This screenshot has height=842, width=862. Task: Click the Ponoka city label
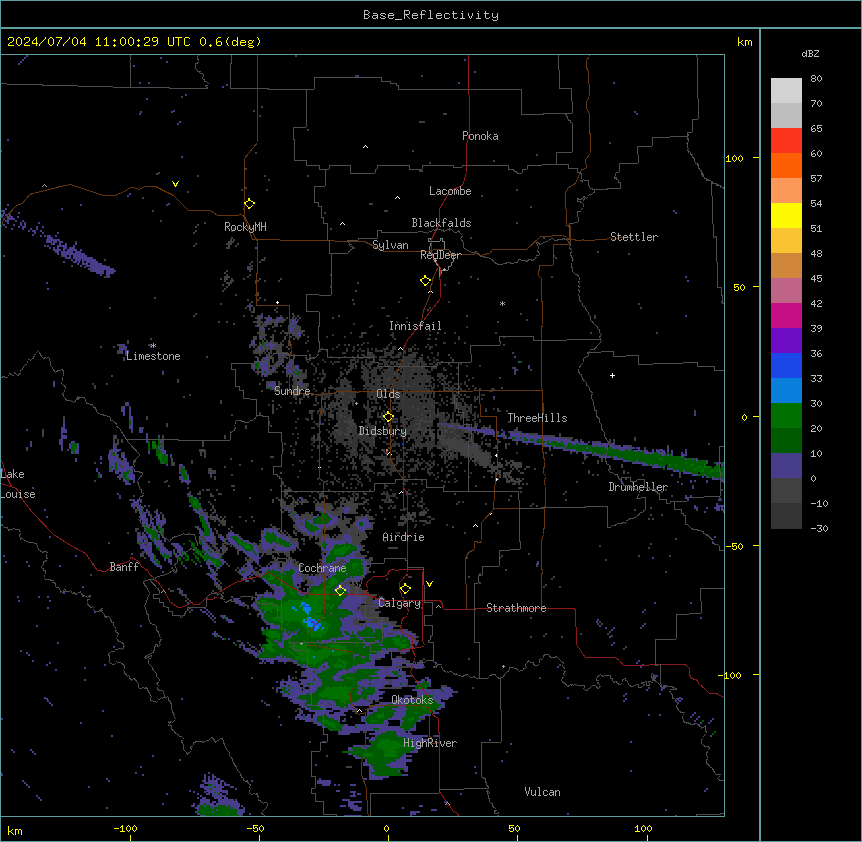coord(480,136)
